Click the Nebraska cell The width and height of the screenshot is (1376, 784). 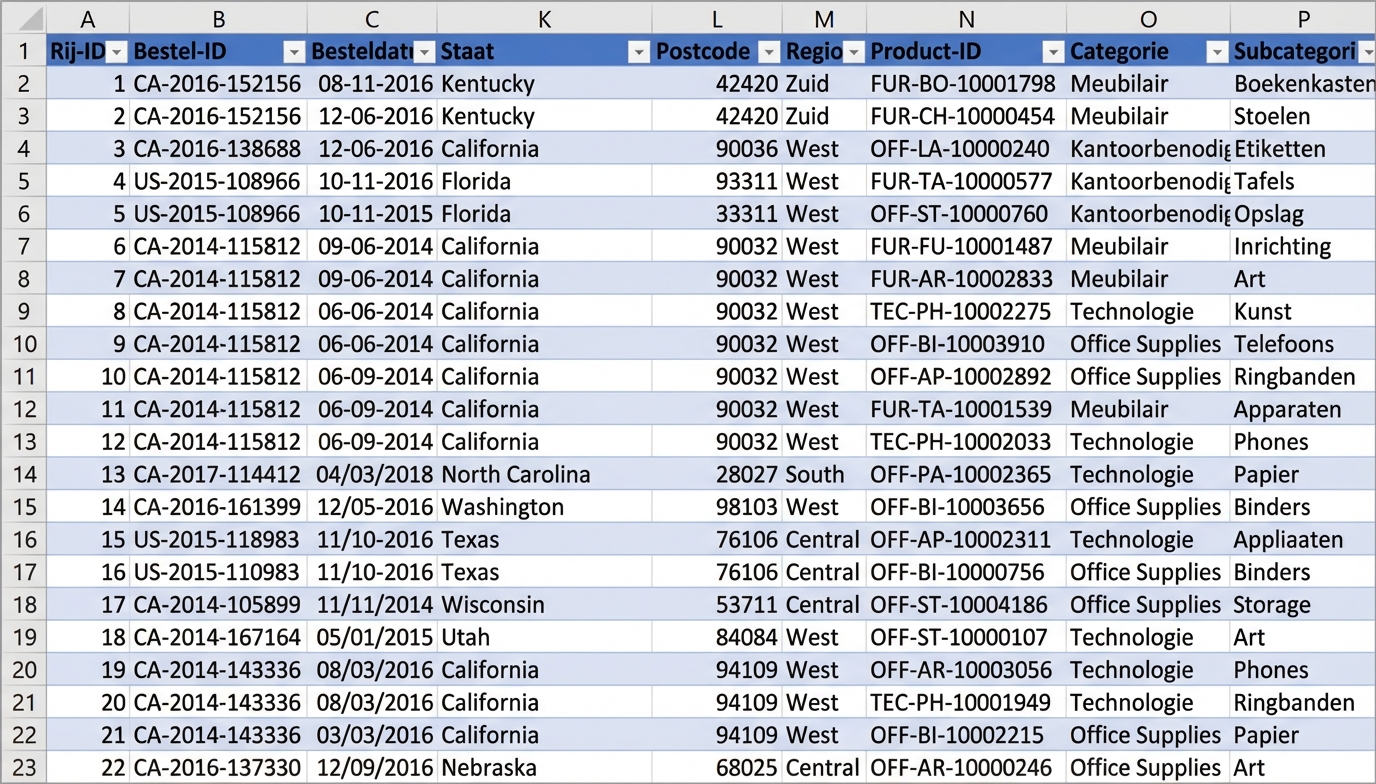click(489, 768)
